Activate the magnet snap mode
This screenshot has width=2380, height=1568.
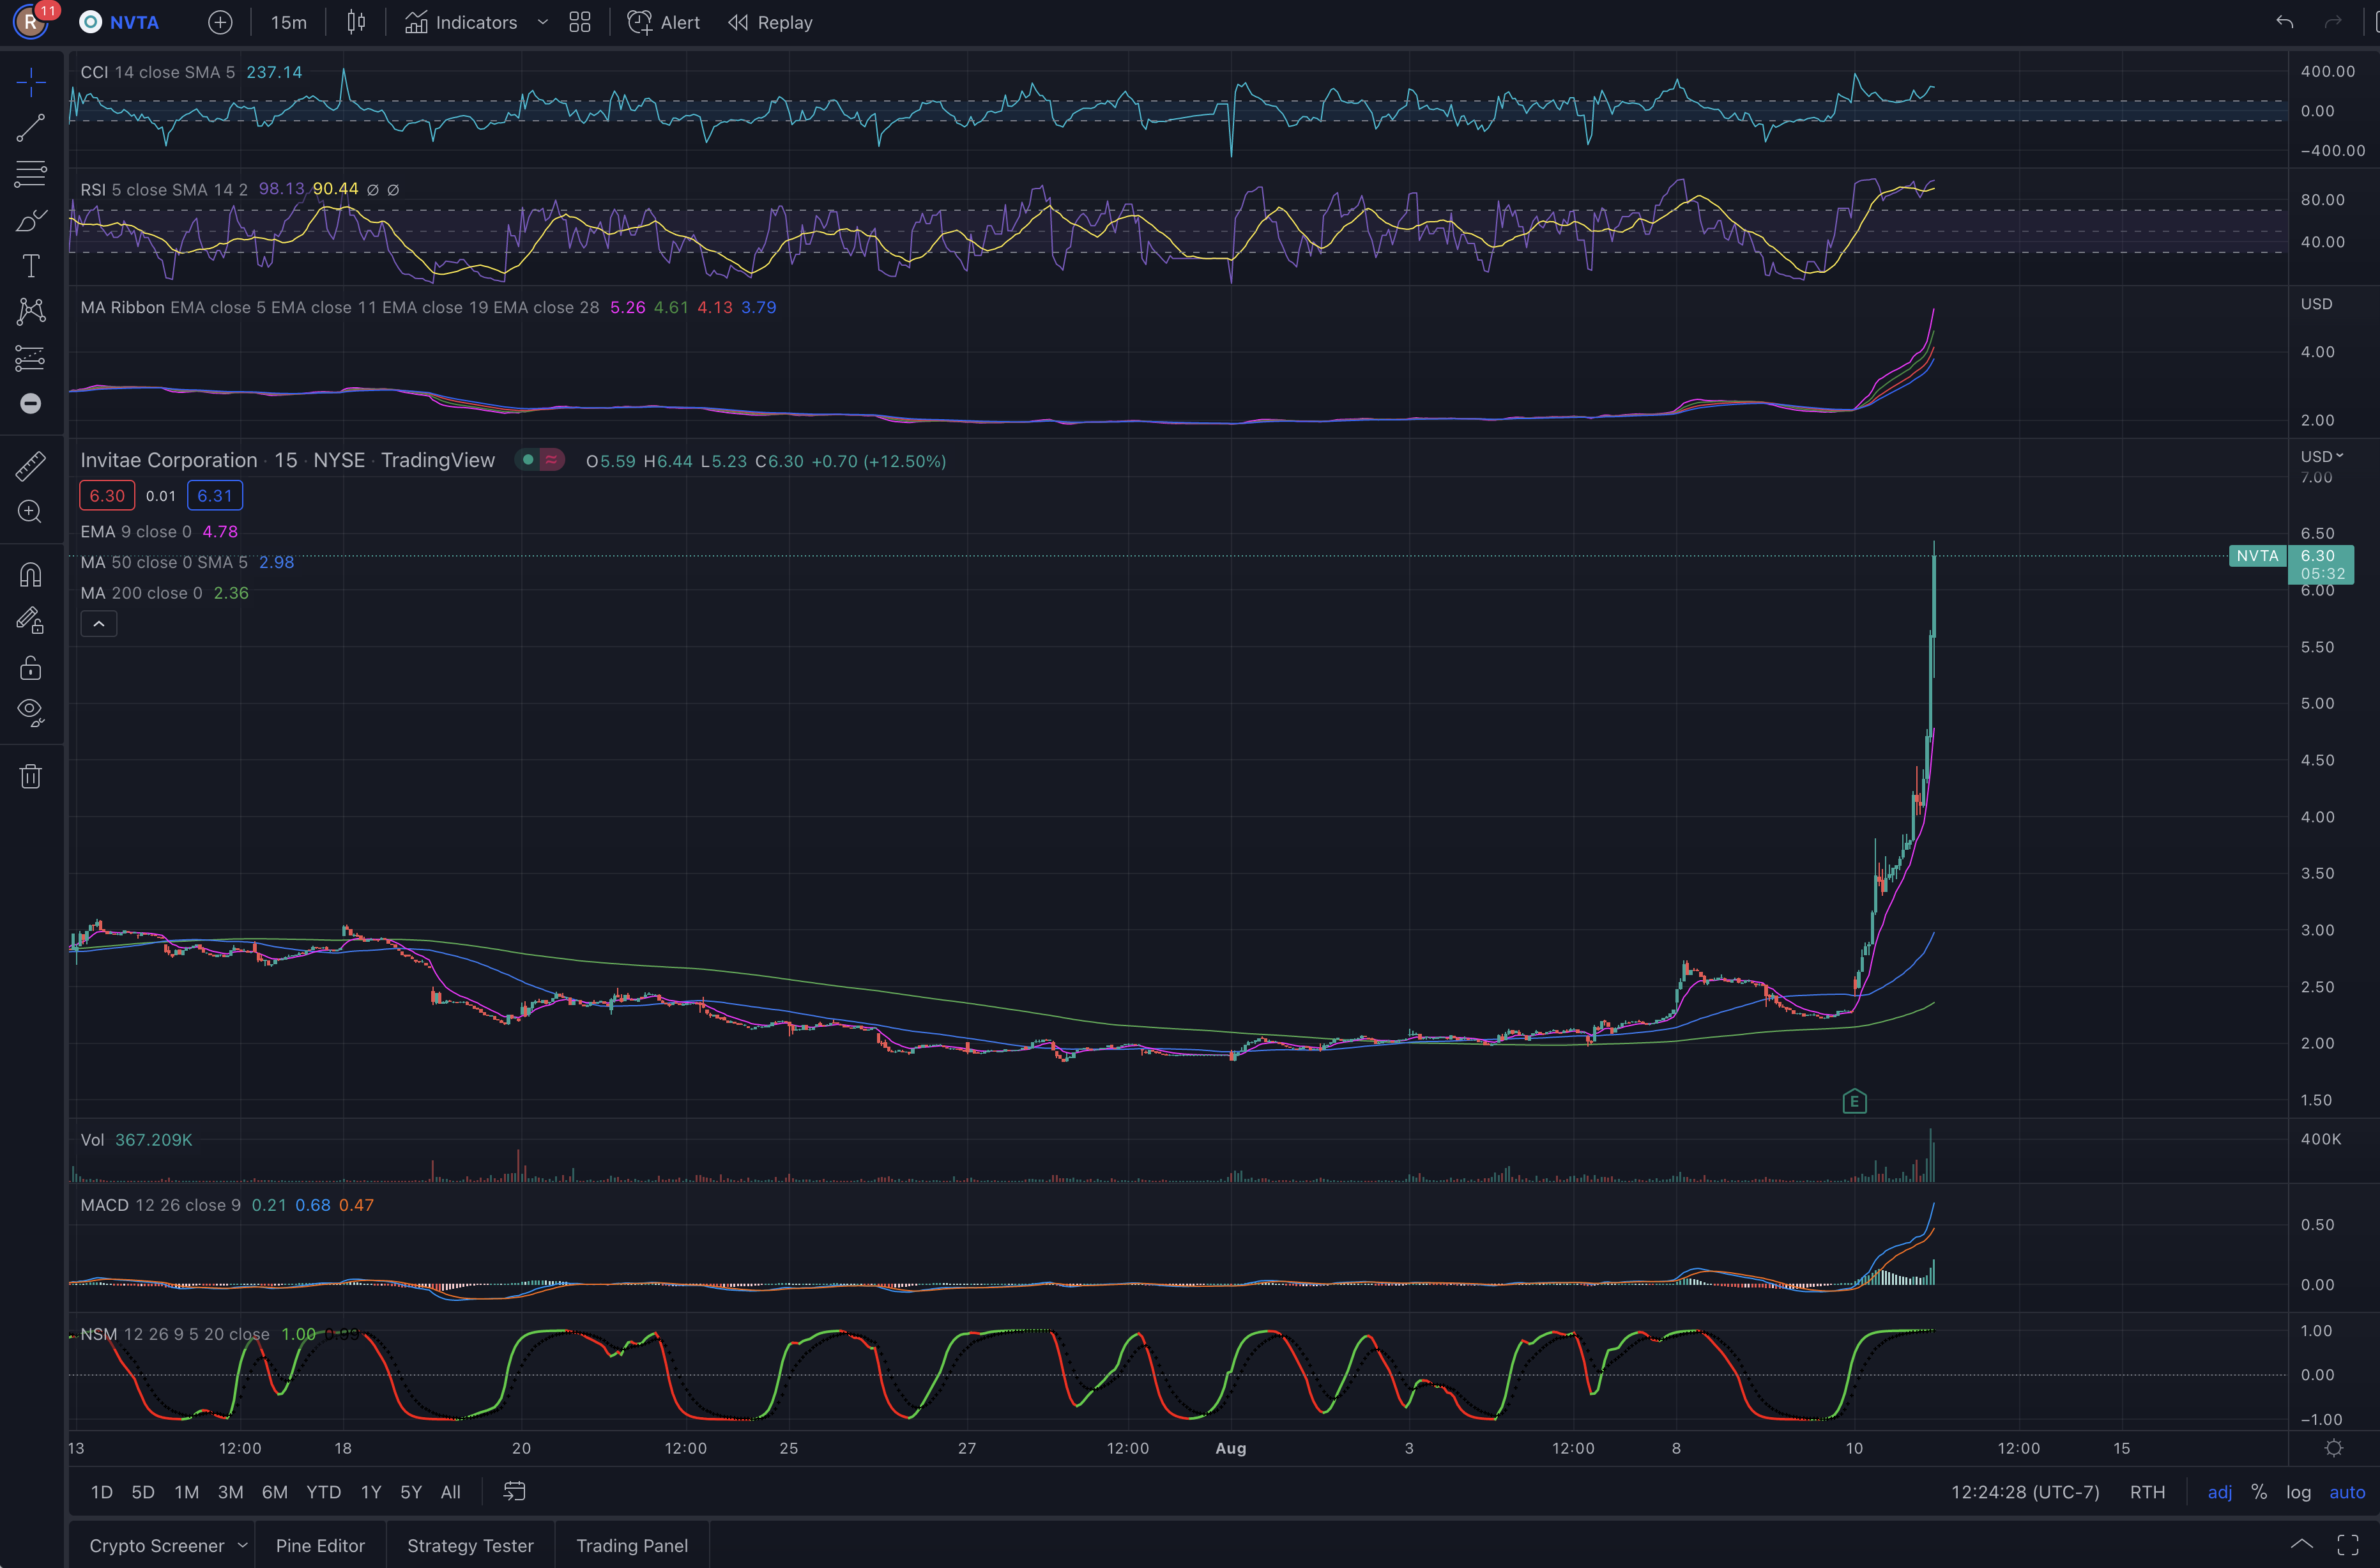coord(31,574)
